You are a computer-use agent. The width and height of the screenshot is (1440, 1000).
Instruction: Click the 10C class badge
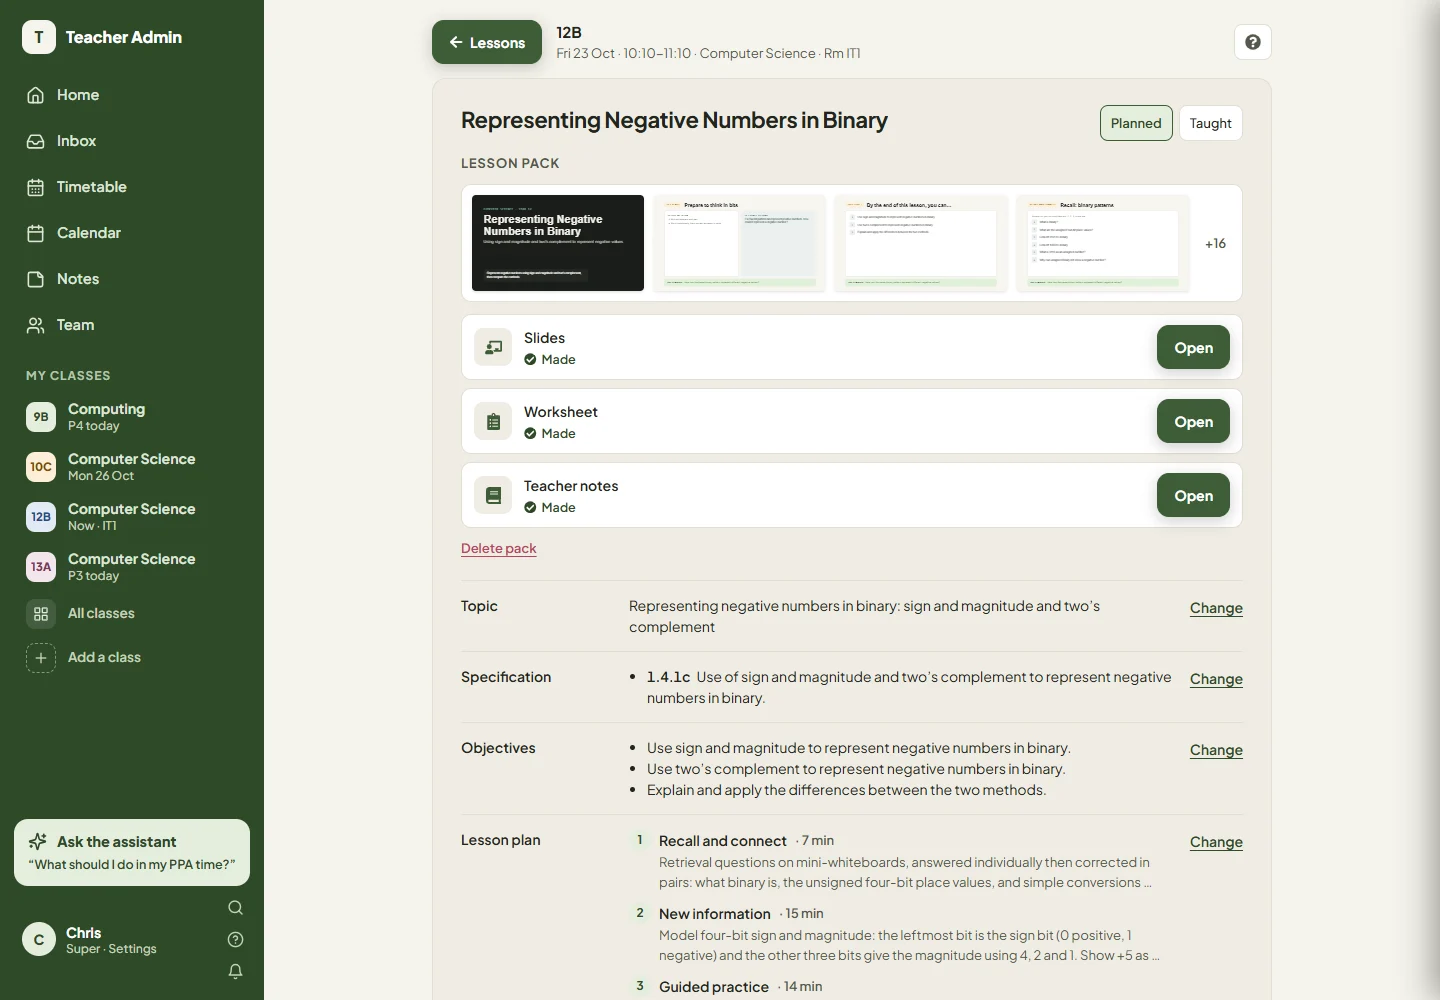click(41, 466)
